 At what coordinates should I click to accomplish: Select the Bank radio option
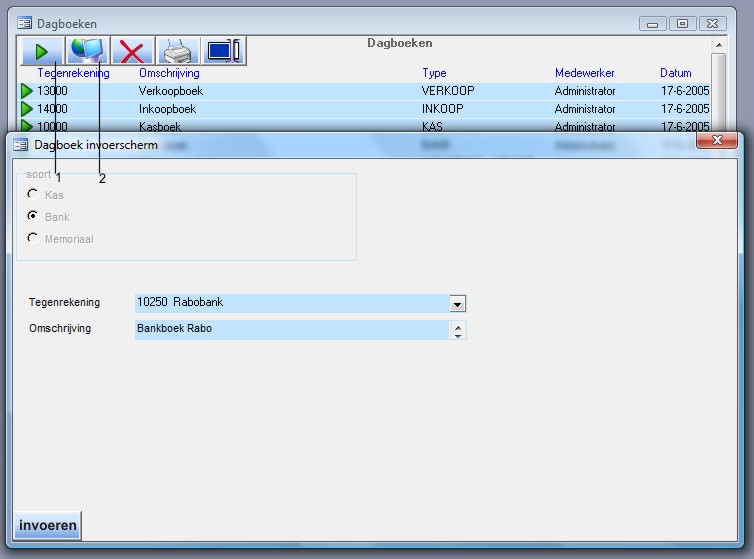point(33,216)
